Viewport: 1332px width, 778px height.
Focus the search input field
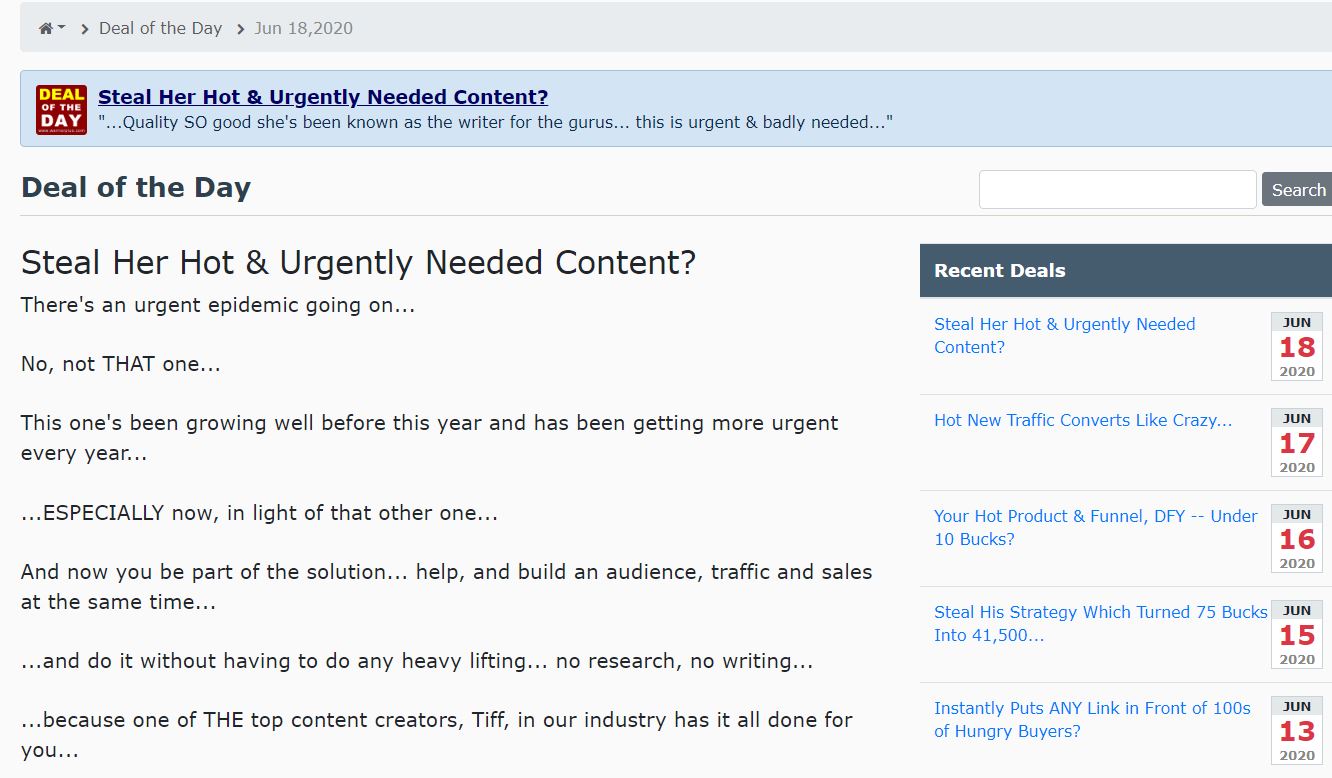(x=1117, y=189)
